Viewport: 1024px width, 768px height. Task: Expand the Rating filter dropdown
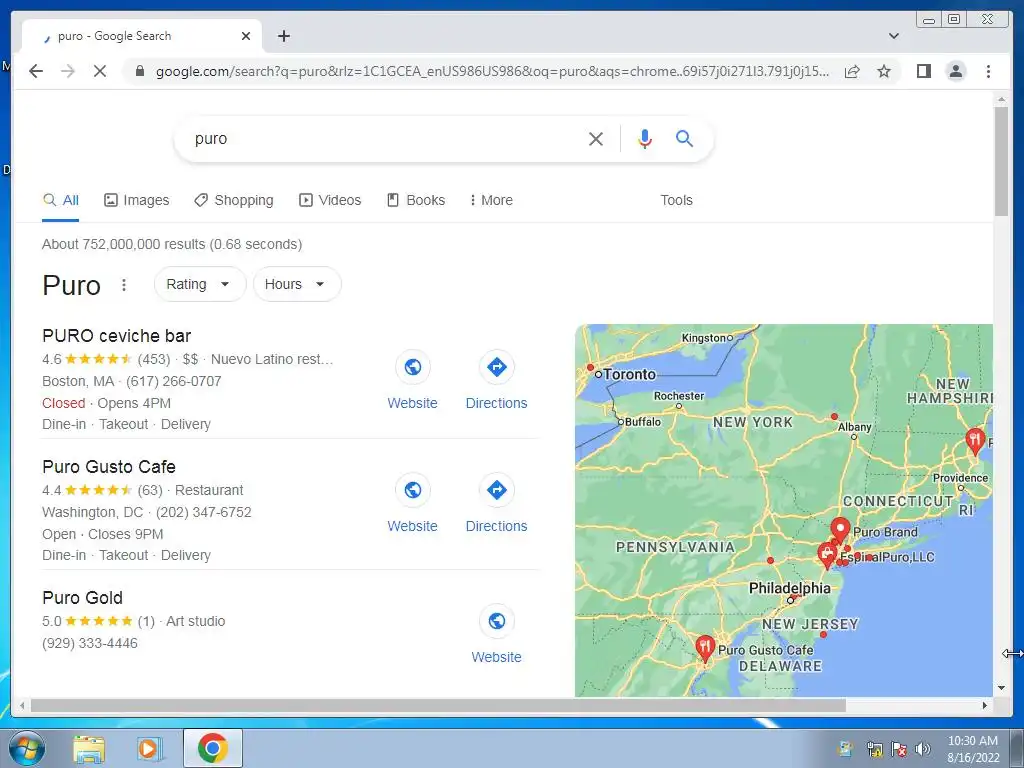click(199, 284)
